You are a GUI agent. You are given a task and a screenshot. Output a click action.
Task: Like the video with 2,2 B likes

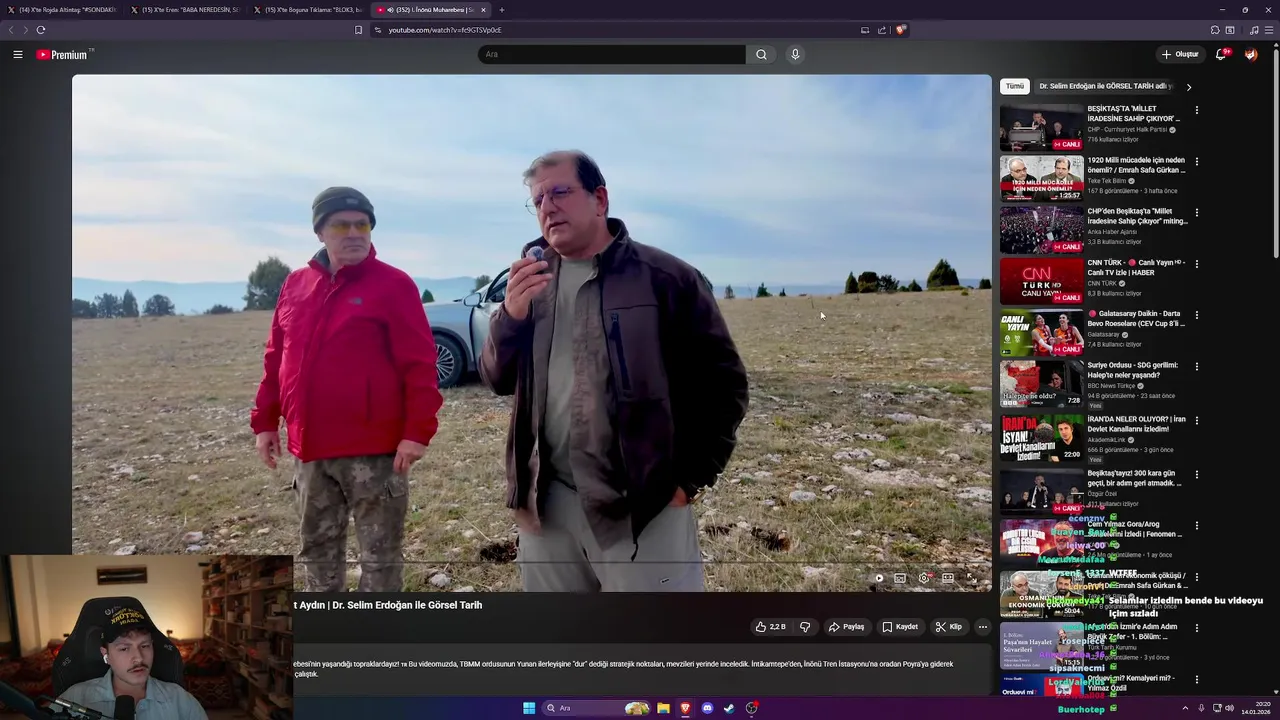coord(771,627)
